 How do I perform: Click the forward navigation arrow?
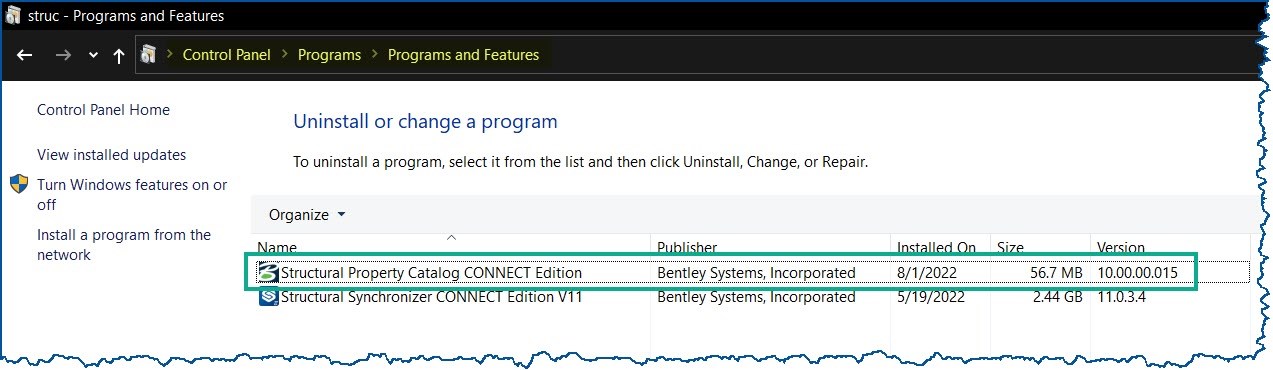click(63, 56)
